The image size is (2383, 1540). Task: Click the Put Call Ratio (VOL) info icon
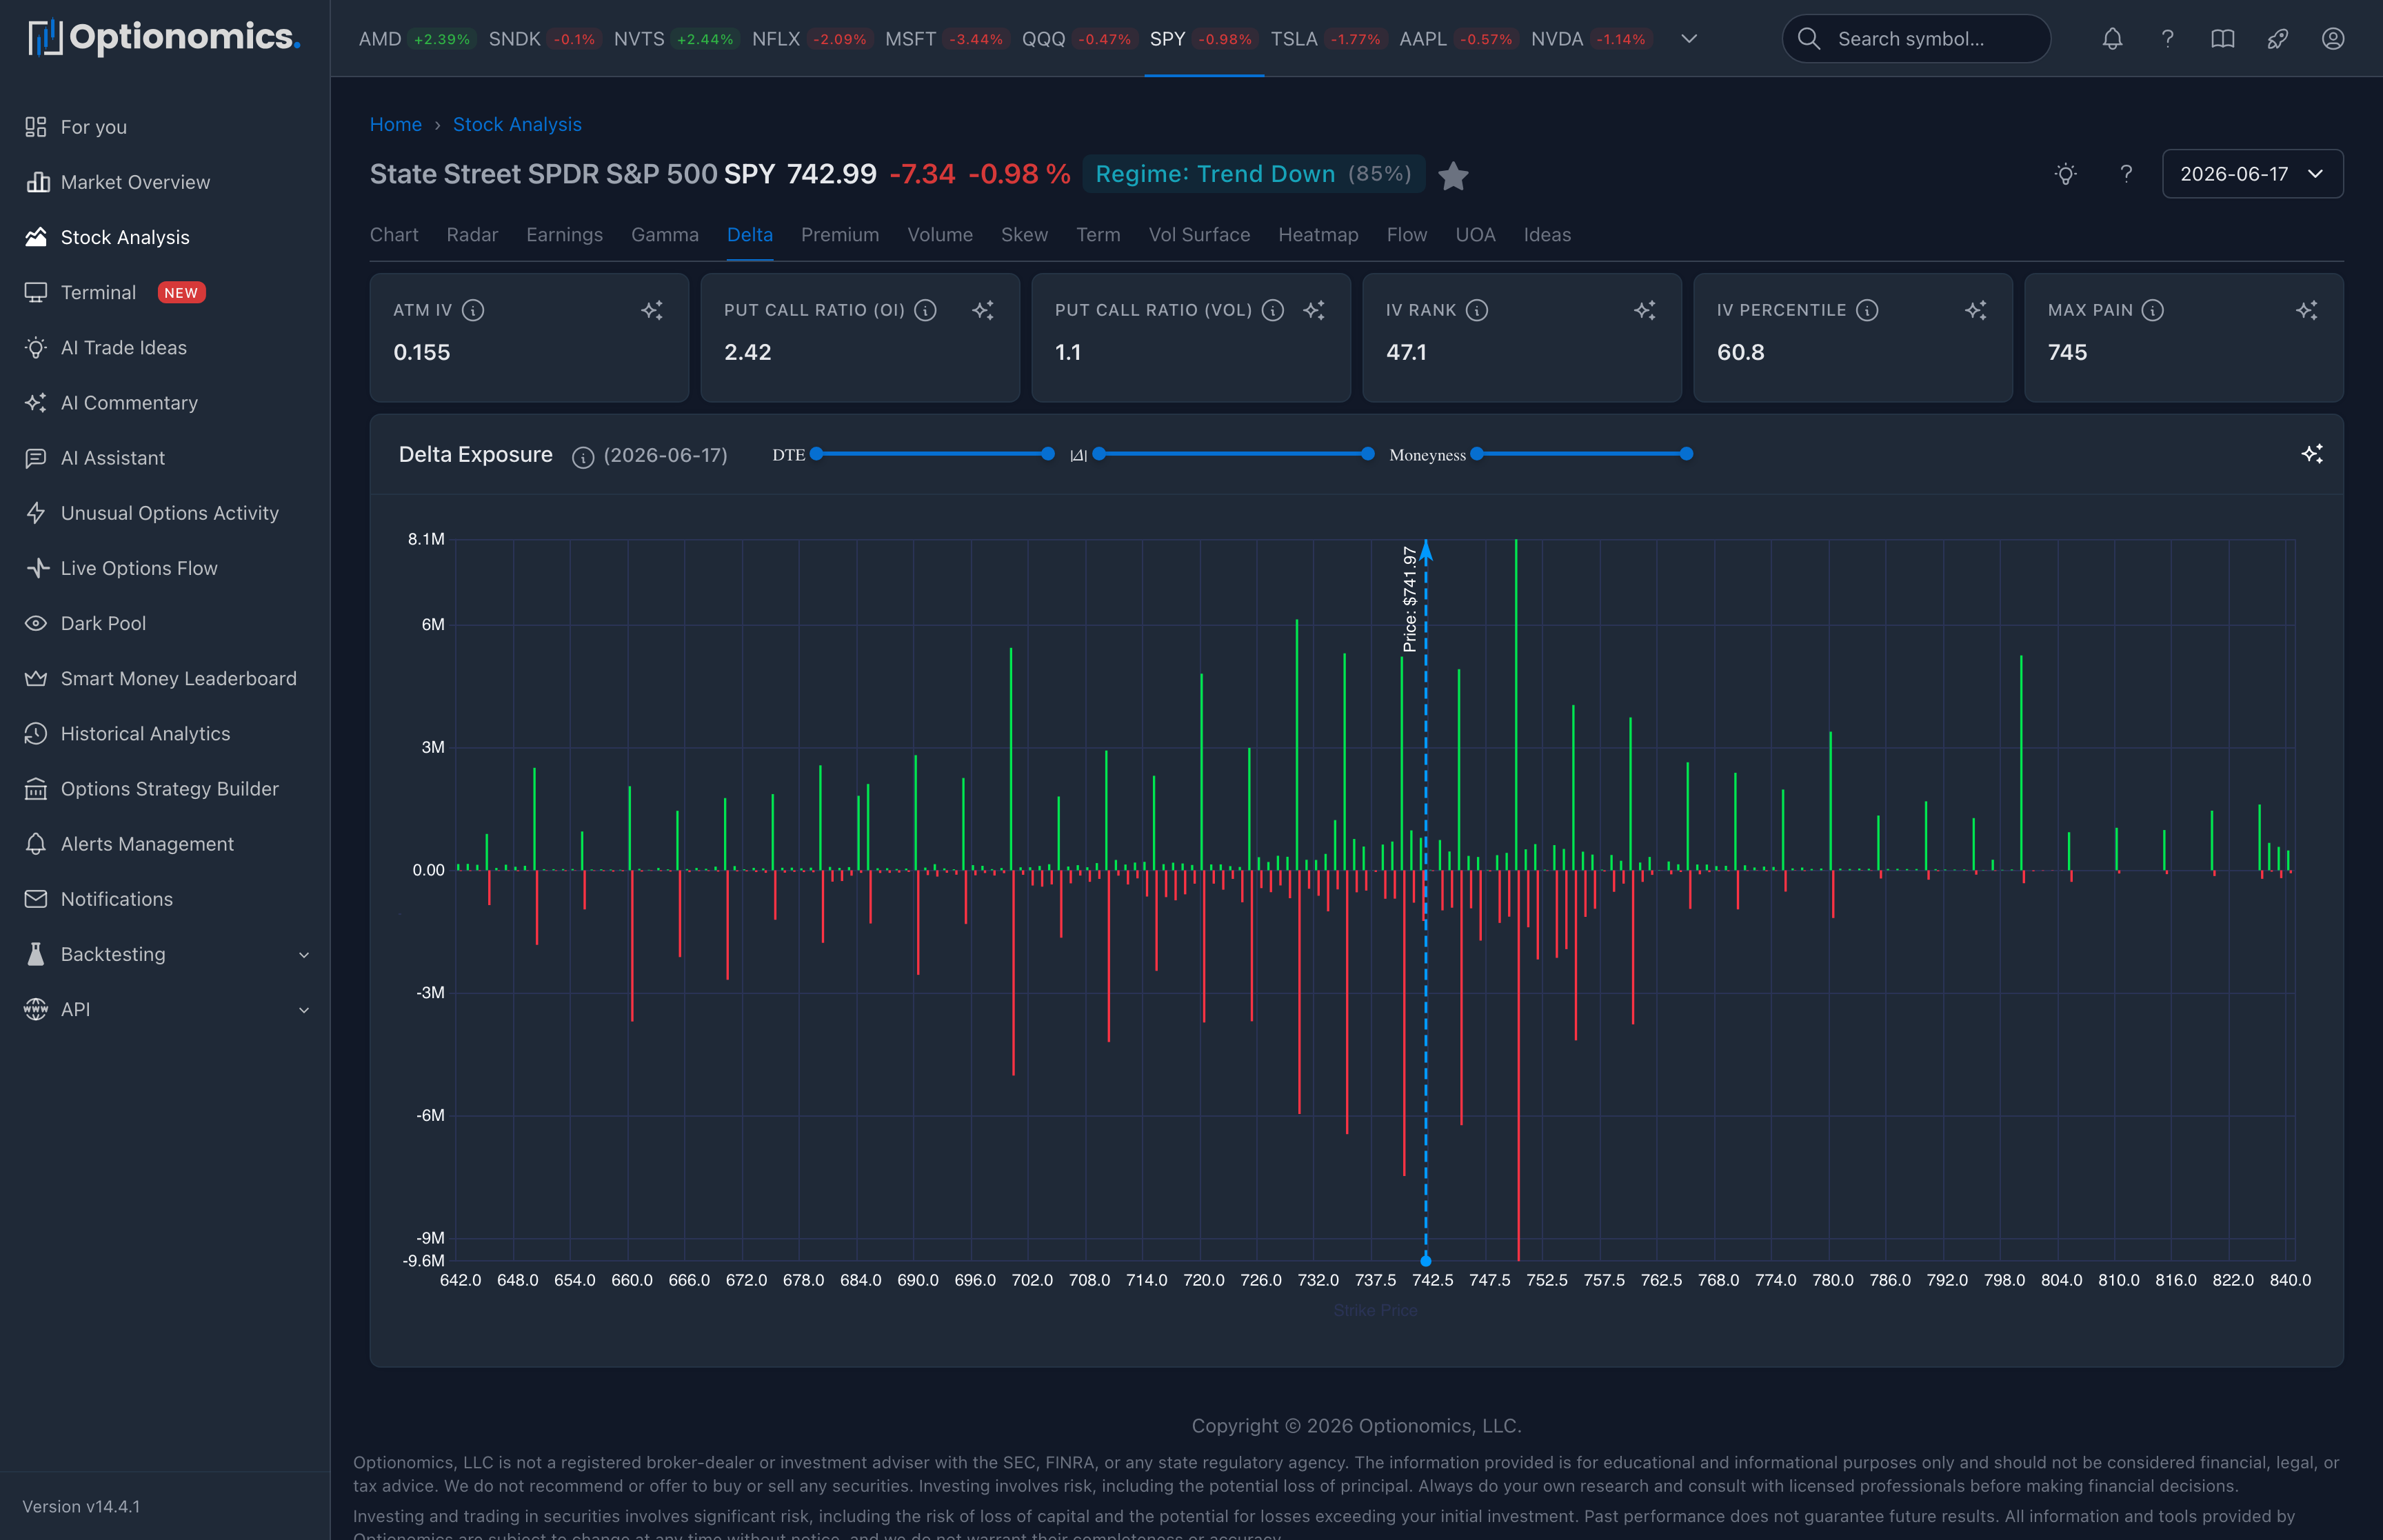click(x=1272, y=310)
